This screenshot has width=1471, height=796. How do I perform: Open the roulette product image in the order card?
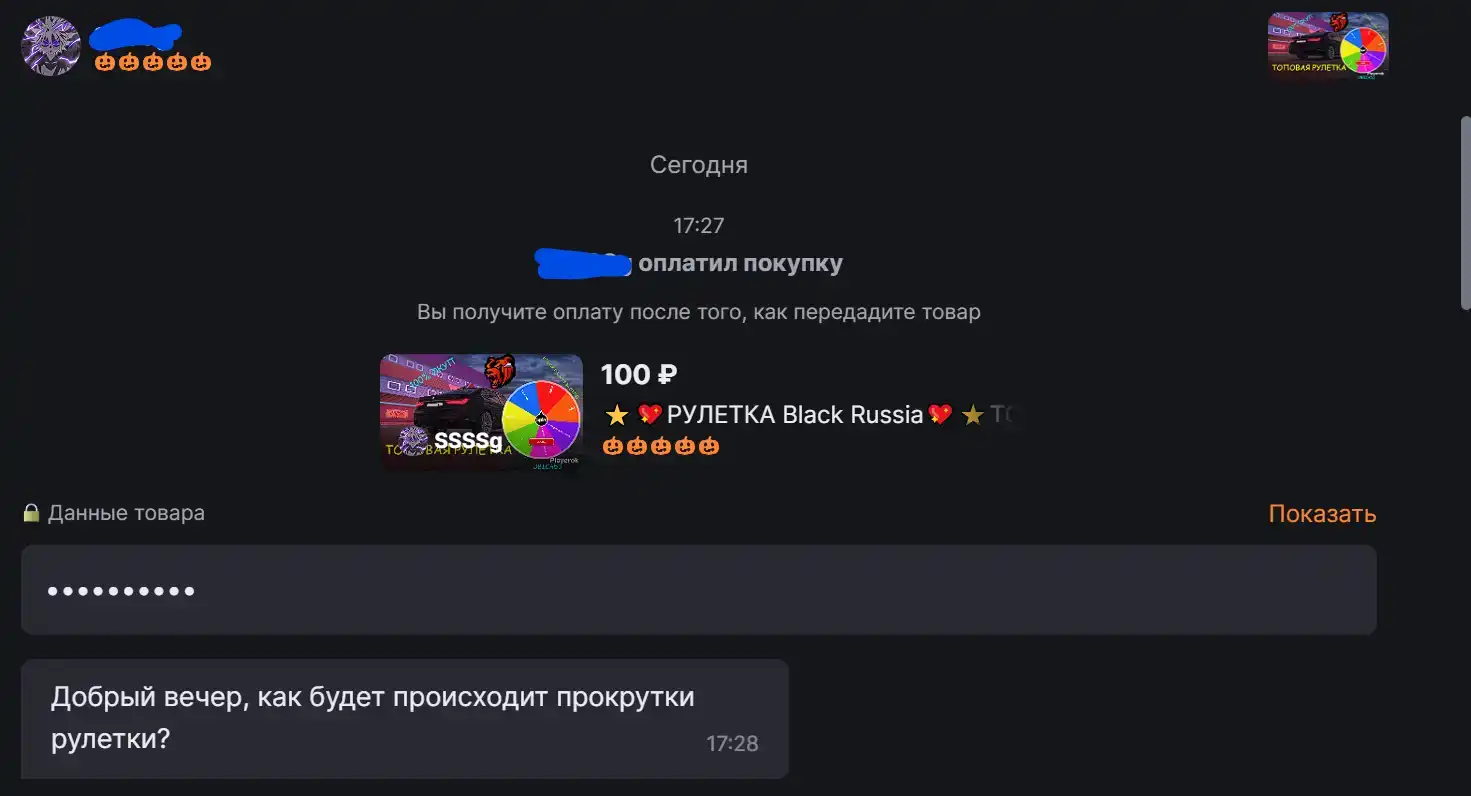pyautogui.click(x=481, y=412)
